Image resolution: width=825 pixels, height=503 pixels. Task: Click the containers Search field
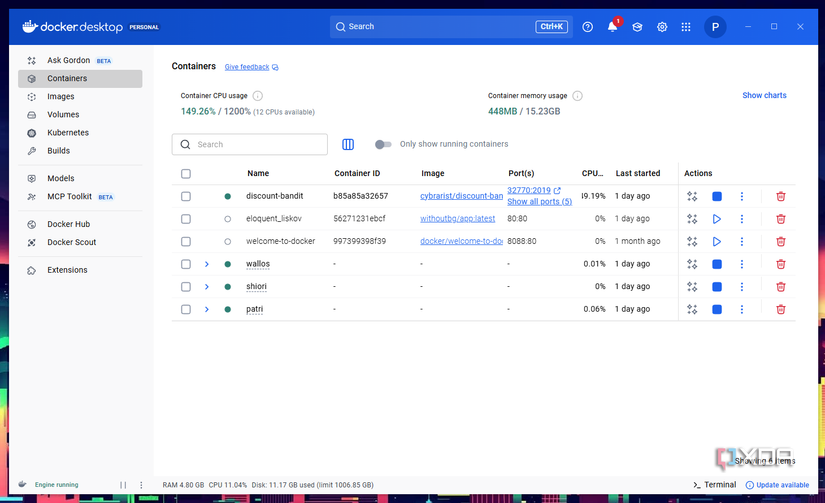coord(249,144)
